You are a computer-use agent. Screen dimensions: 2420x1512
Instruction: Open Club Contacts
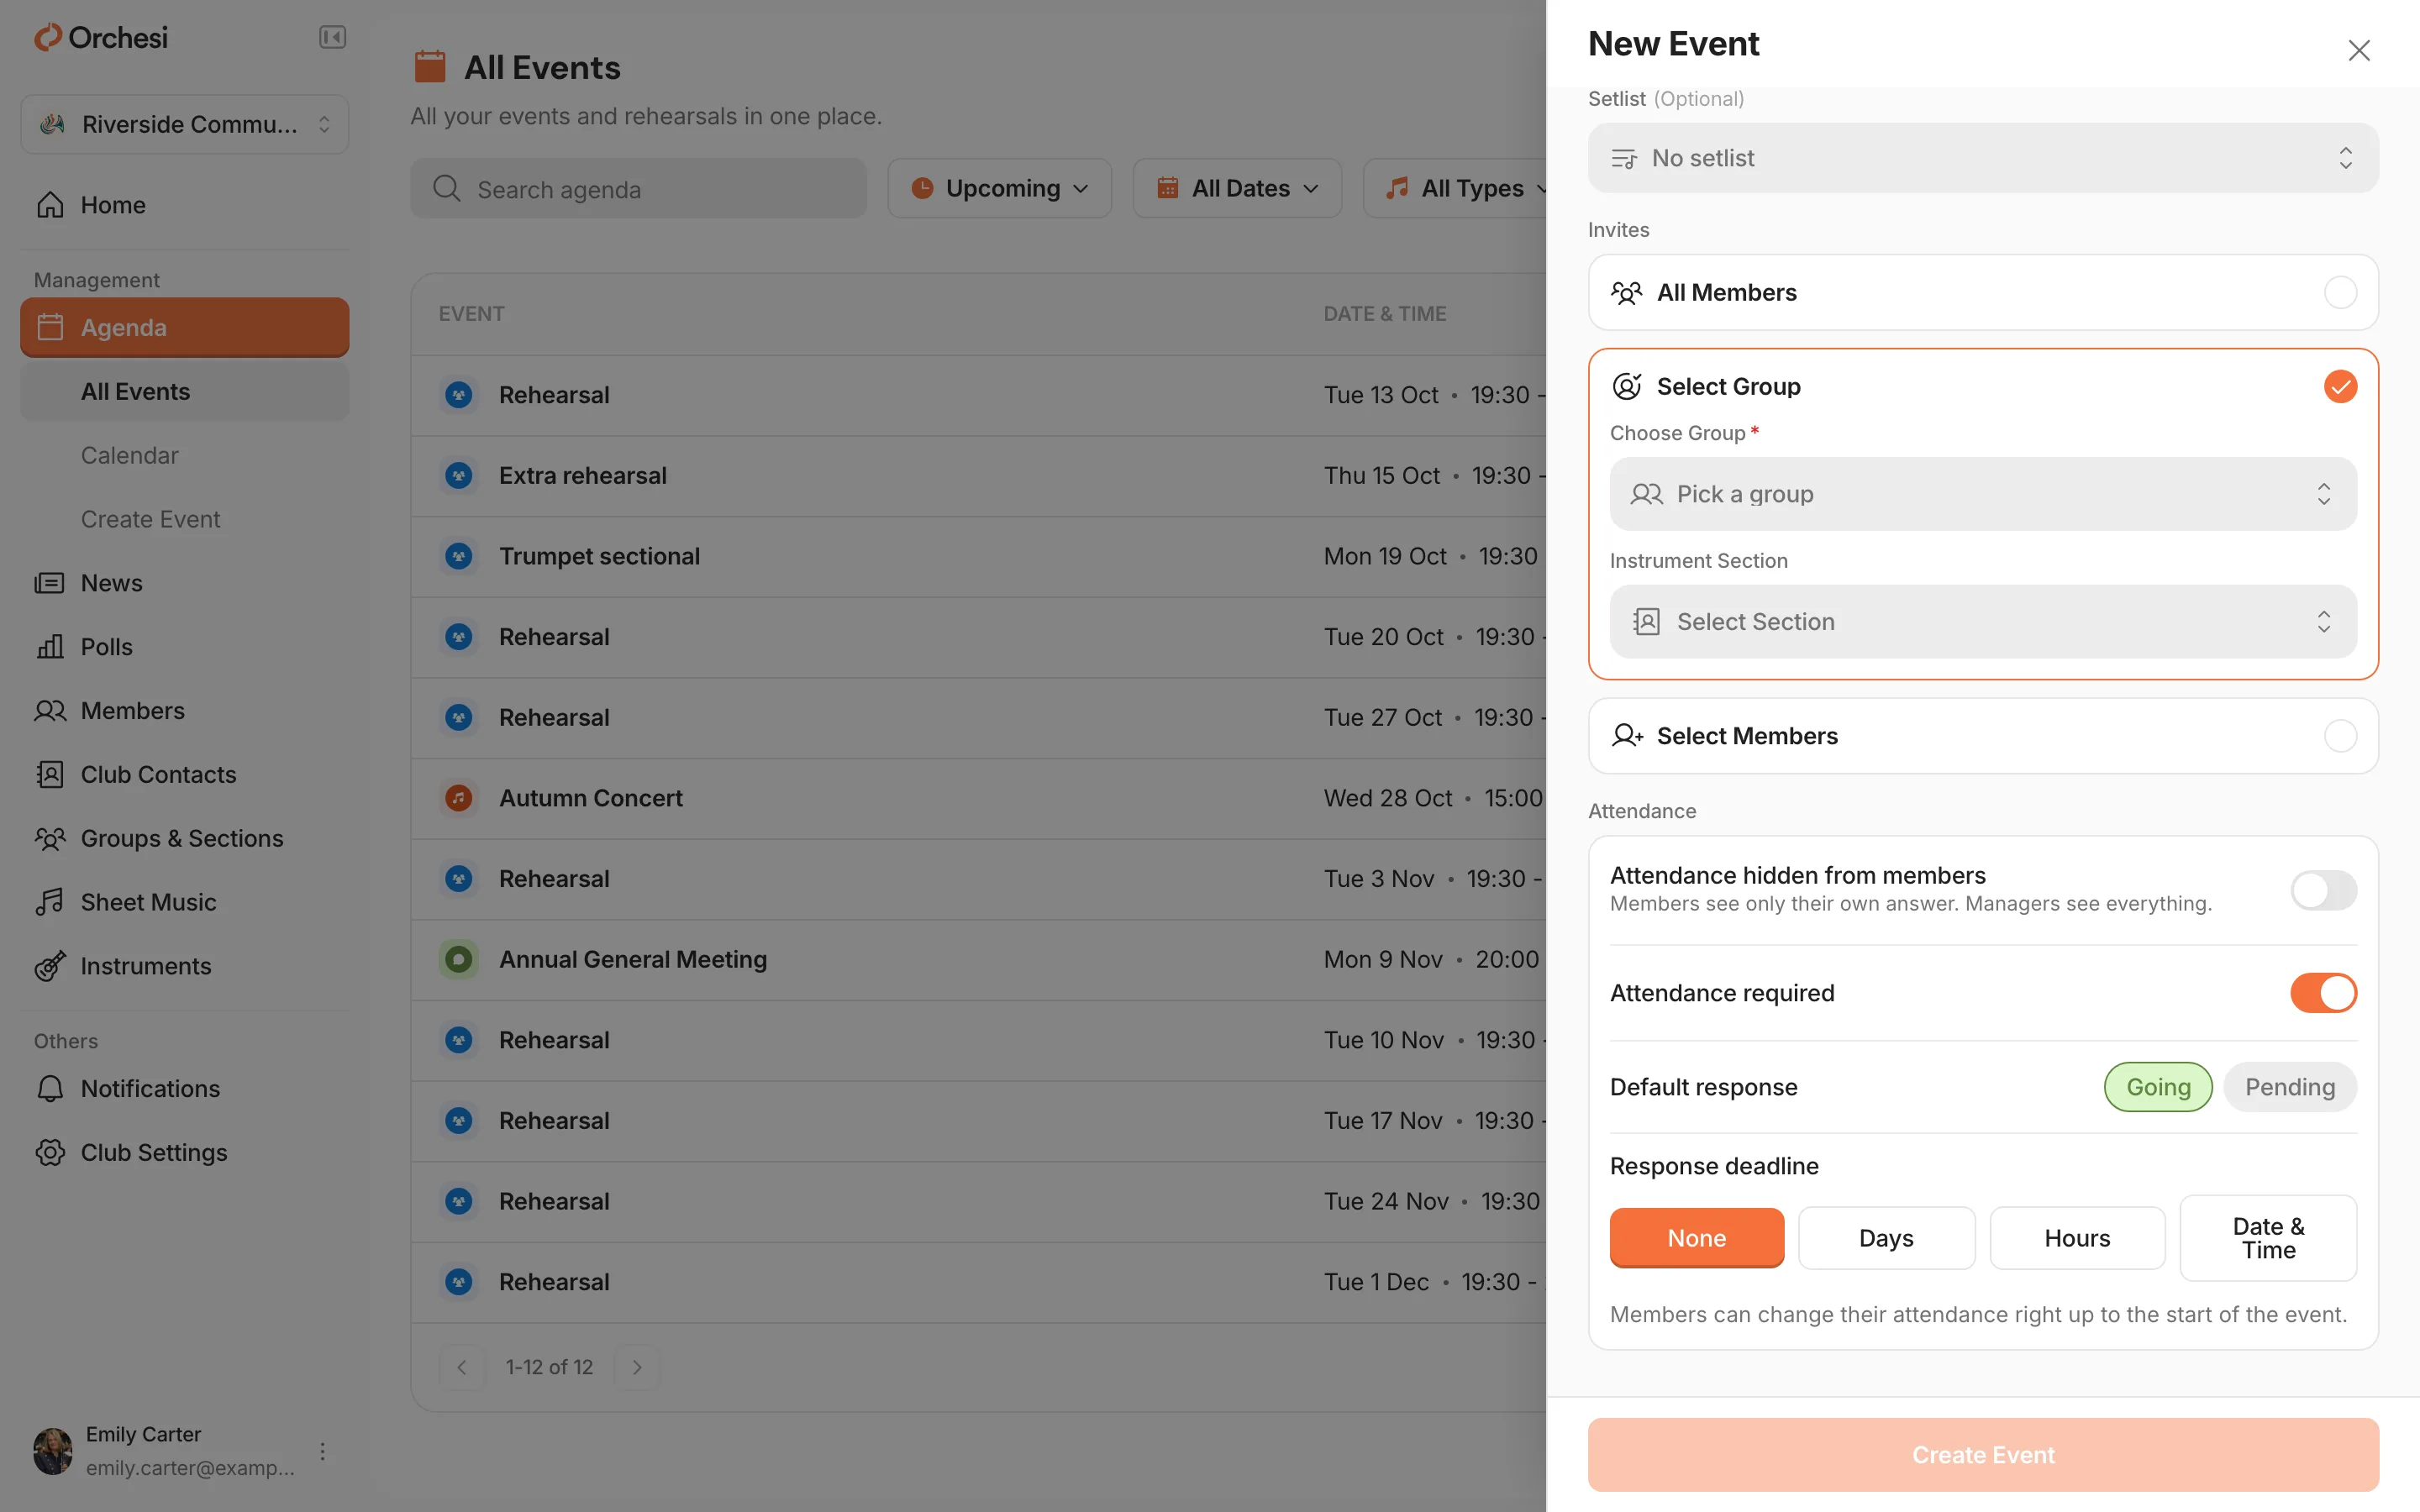pyautogui.click(x=185, y=775)
